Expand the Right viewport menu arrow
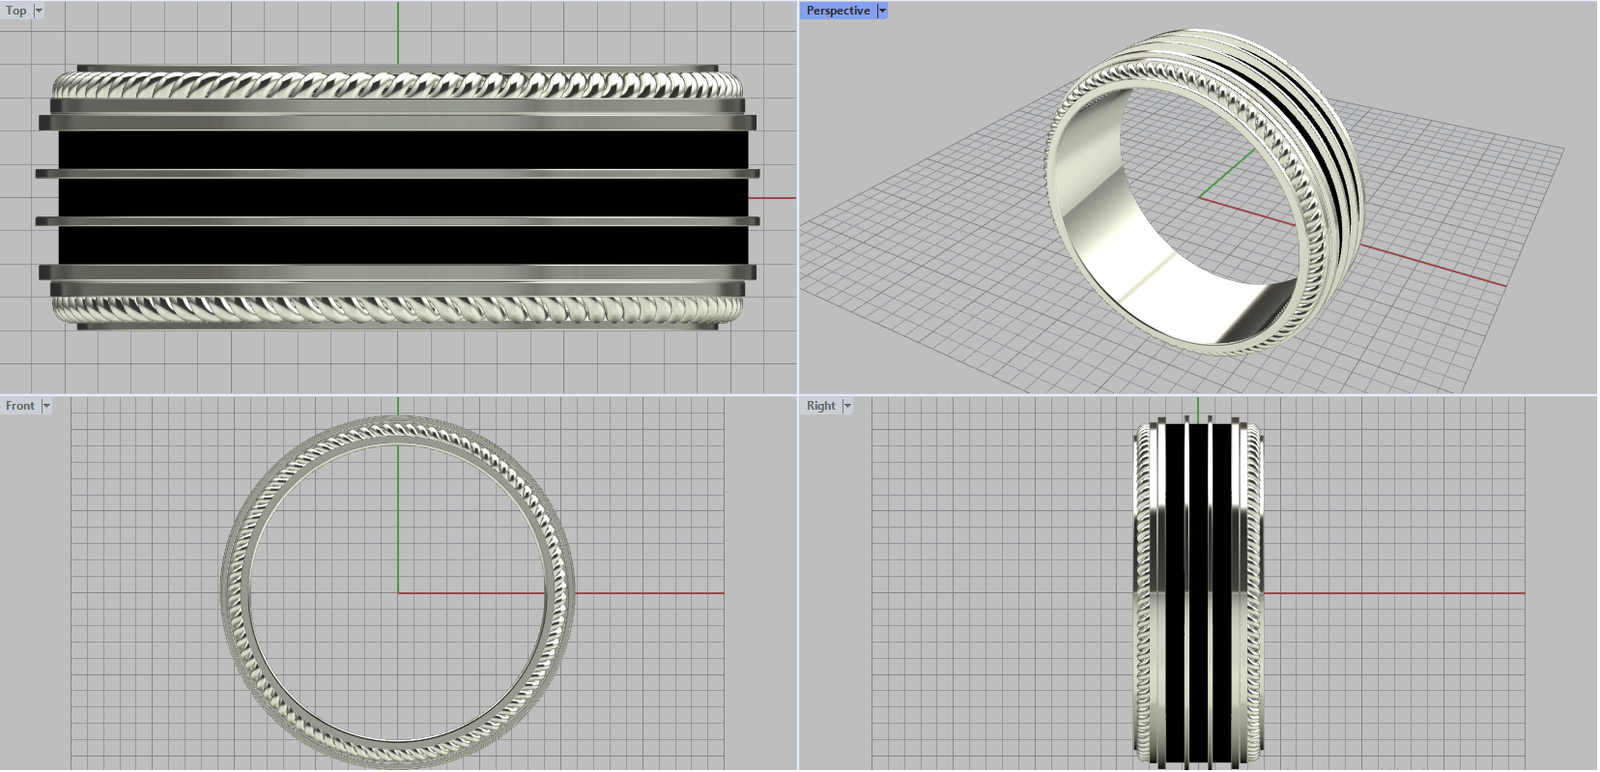The height and width of the screenshot is (772, 1600). click(x=847, y=406)
